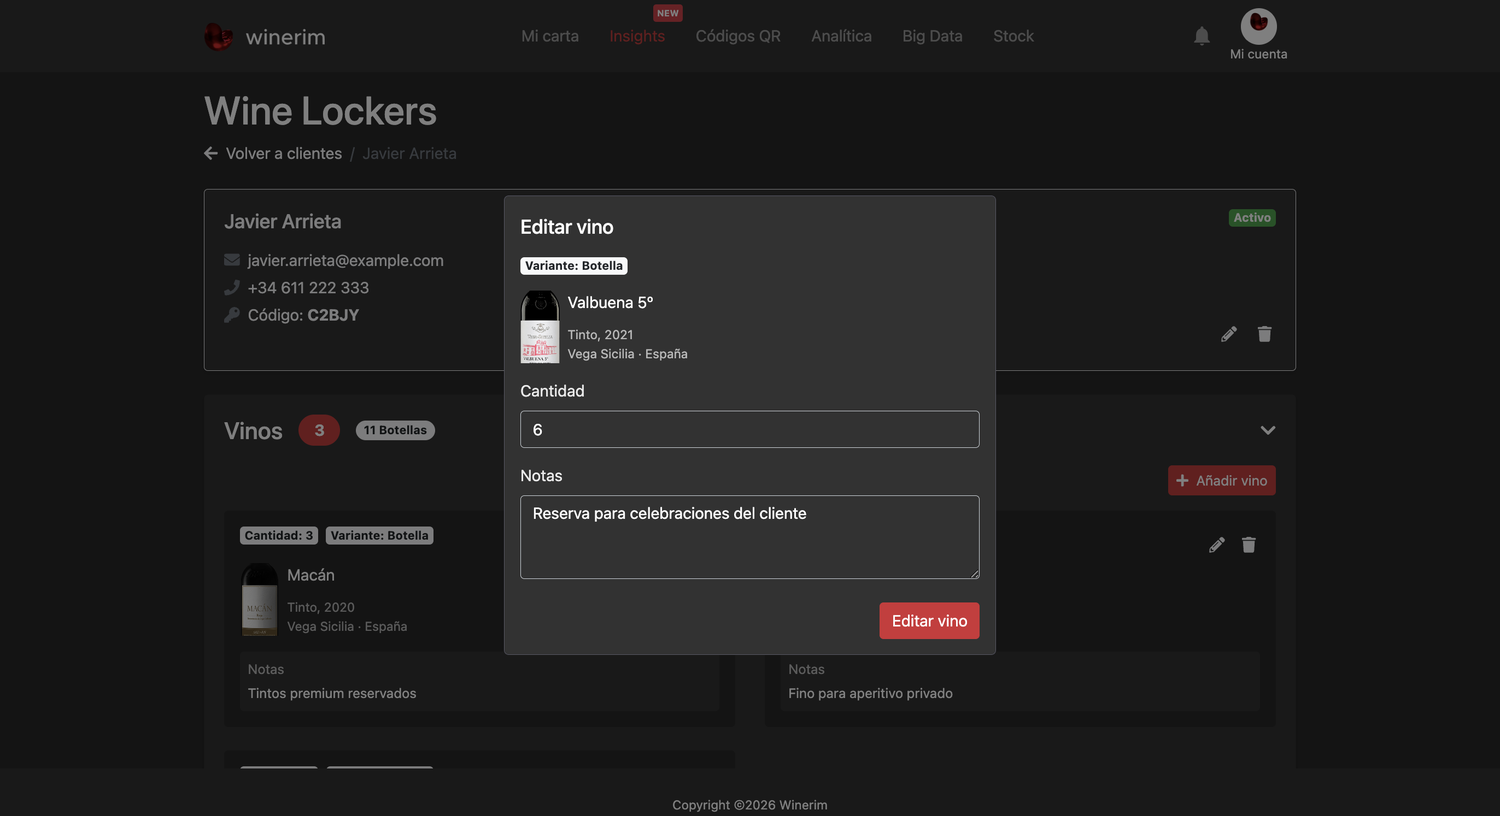Click the phone icon beside +34 number
Viewport: 1500px width, 816px height.
tap(232, 287)
